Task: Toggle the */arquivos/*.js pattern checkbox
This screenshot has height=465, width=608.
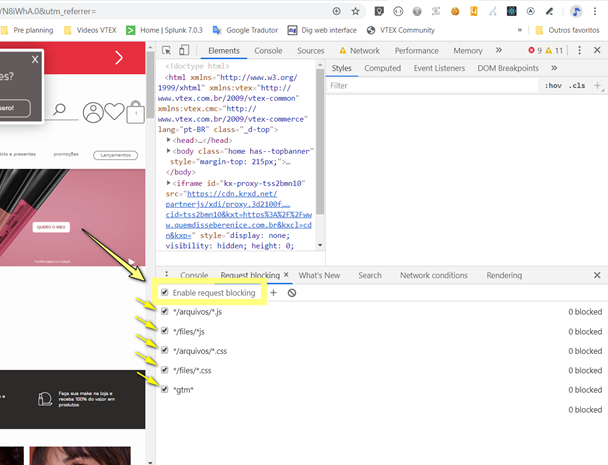Action: click(165, 312)
